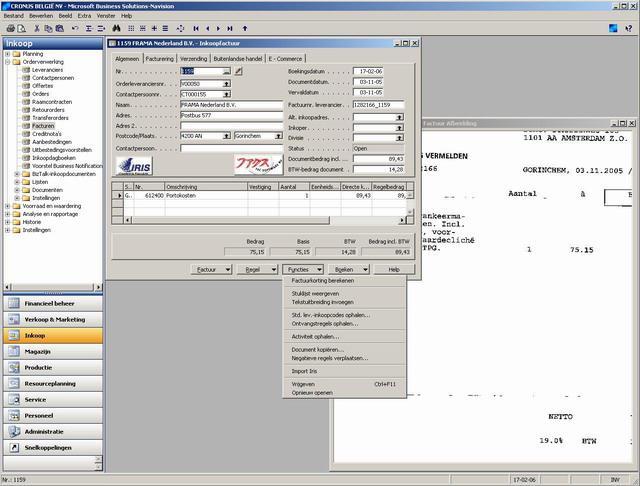The image size is (640, 486).
Task: Go to previous record with toolbar arrow
Action: tap(208, 28)
